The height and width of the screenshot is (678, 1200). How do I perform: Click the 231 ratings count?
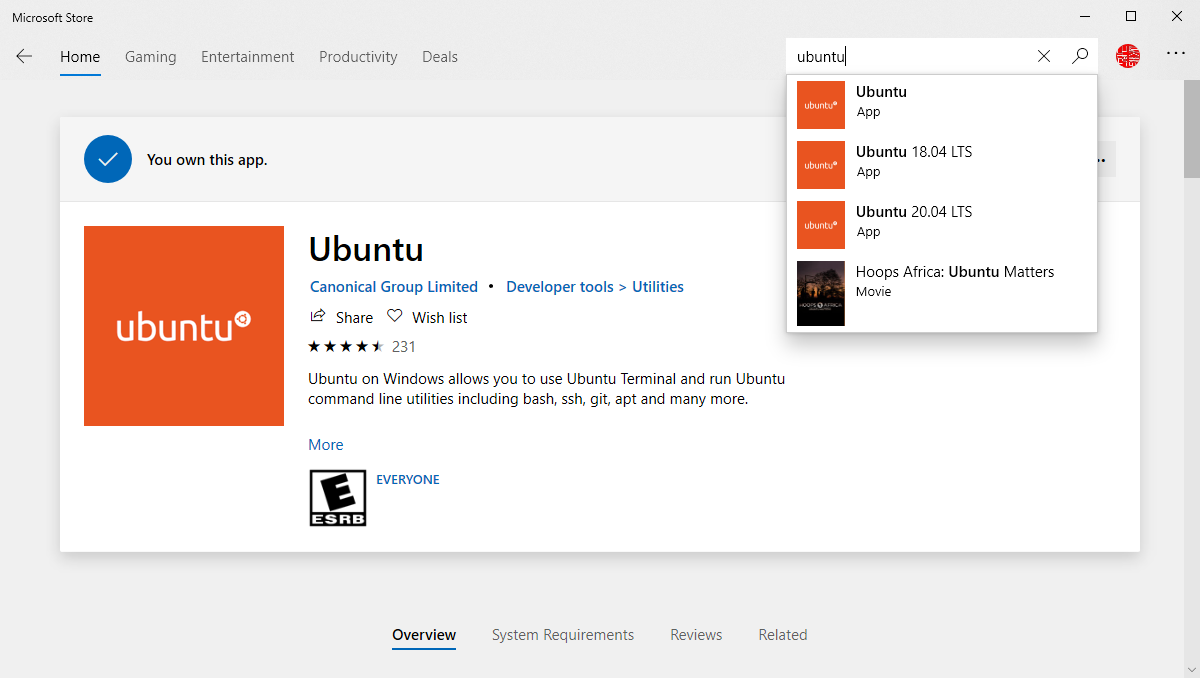click(x=404, y=347)
